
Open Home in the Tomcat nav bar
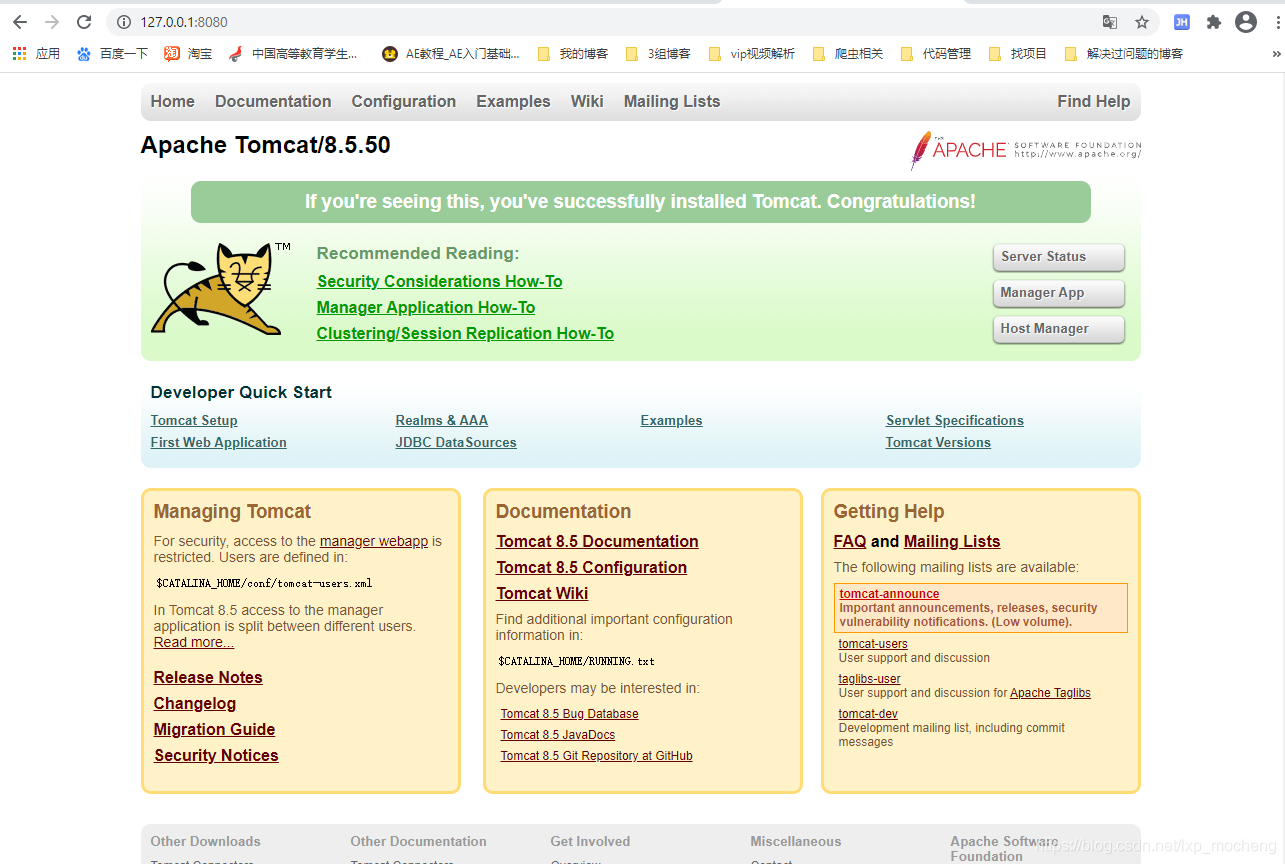(173, 101)
